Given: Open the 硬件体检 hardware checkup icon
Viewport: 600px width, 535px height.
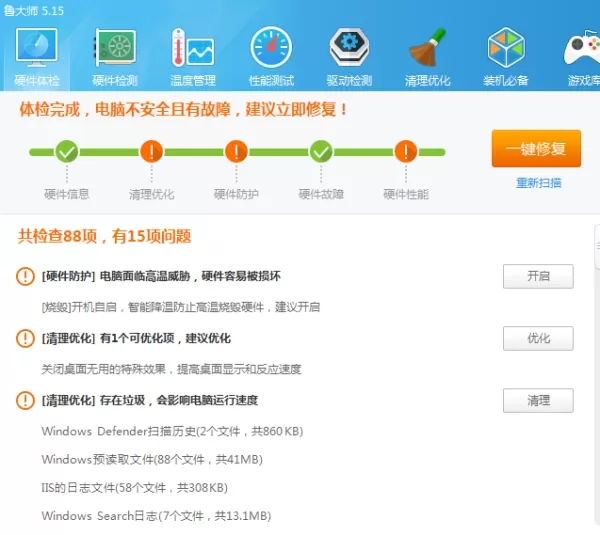Looking at the screenshot, I should 37,47.
